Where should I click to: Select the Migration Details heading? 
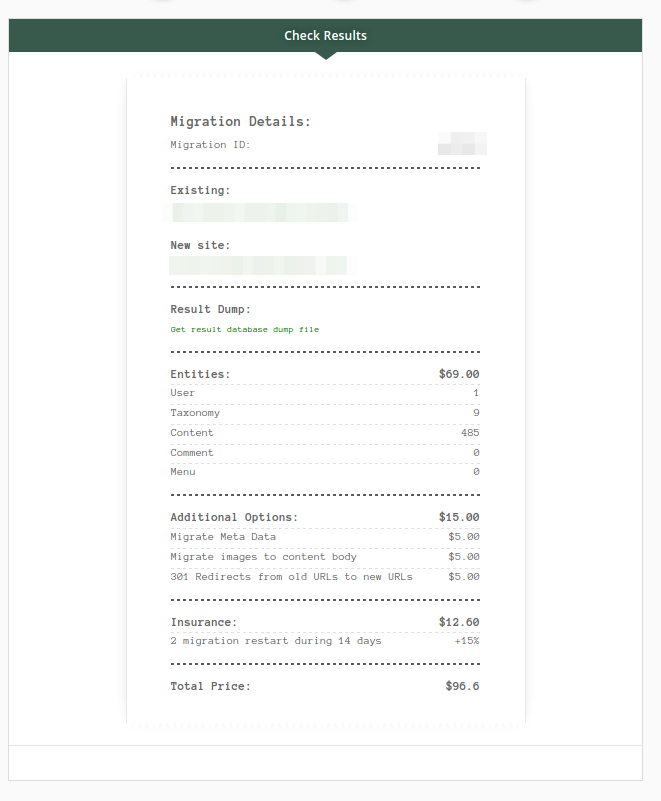click(x=241, y=122)
